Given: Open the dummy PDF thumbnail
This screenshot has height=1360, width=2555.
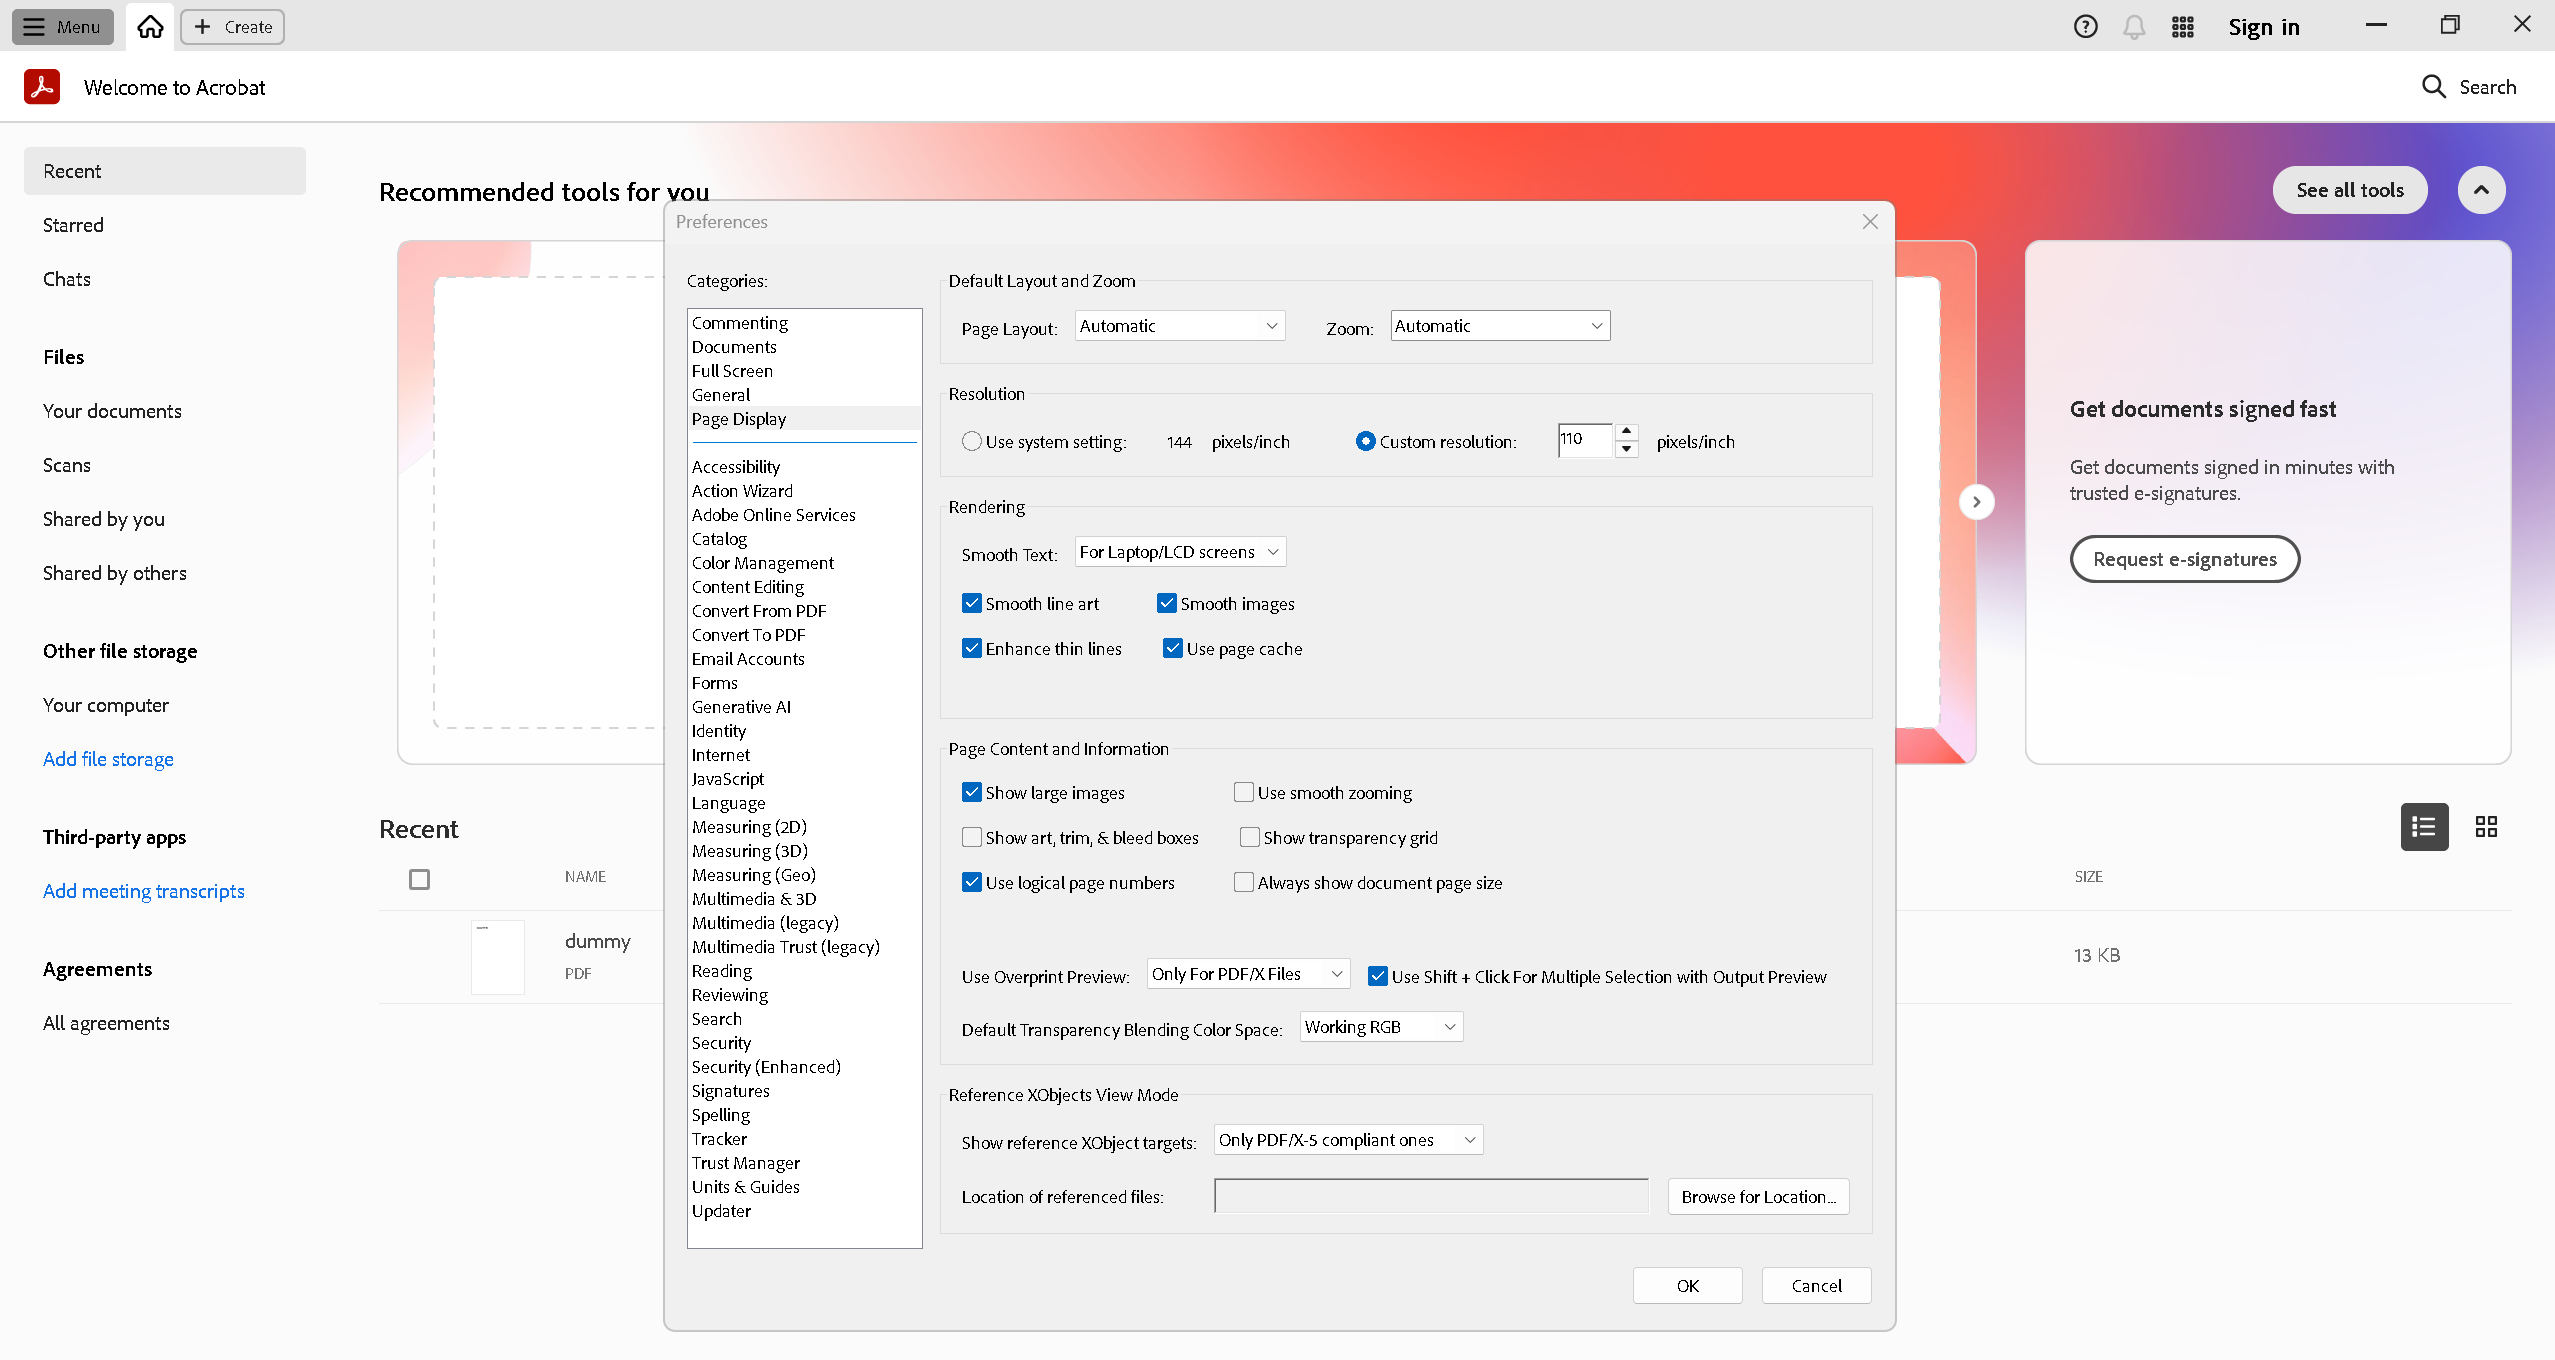Looking at the screenshot, I should (498, 956).
